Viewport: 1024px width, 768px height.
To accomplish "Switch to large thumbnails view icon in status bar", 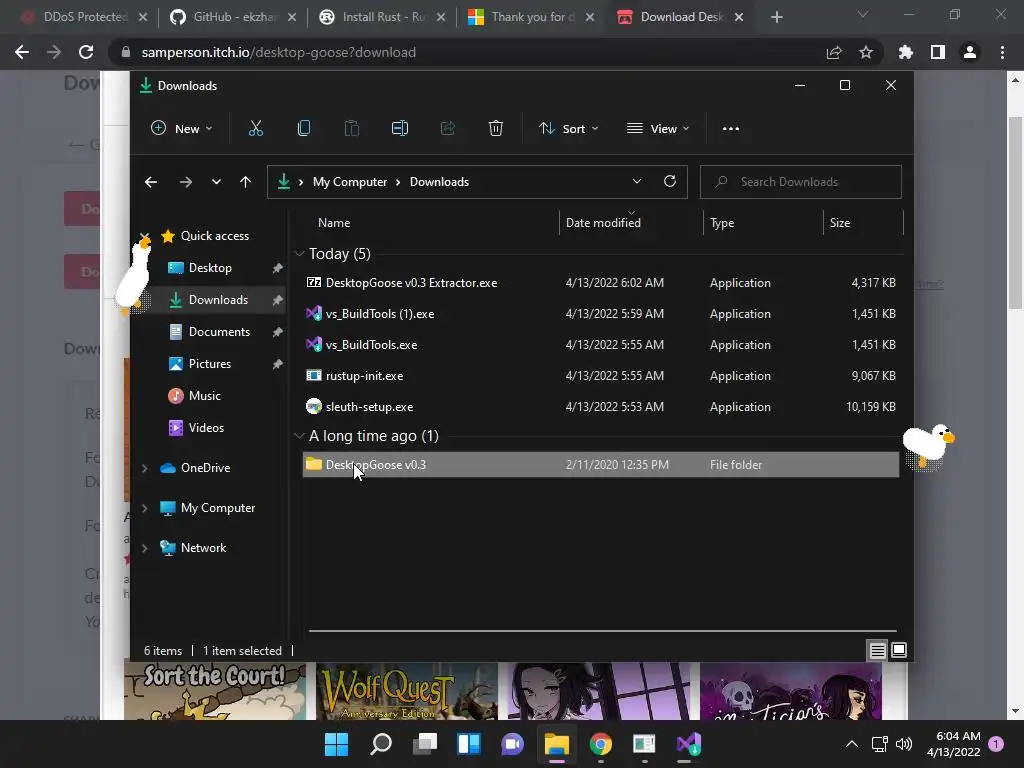I will [x=899, y=650].
